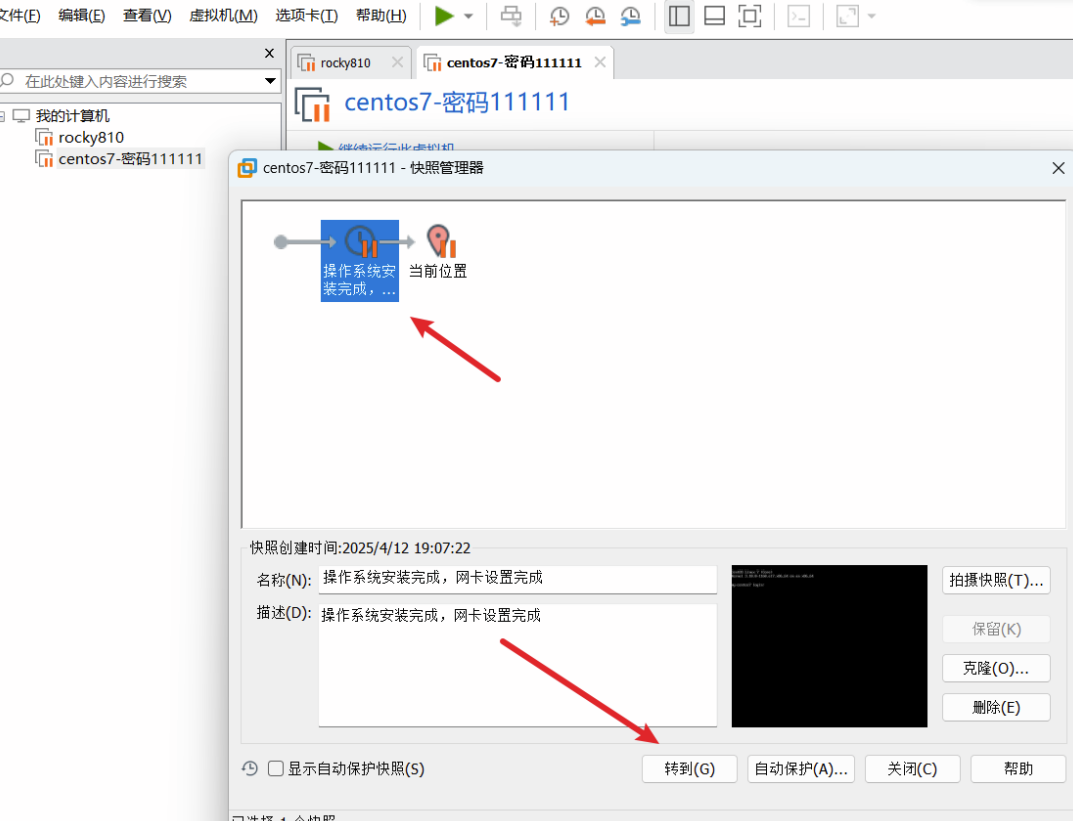
Task: Select the 操作系统安装完成 snapshot node
Action: pyautogui.click(x=360, y=261)
